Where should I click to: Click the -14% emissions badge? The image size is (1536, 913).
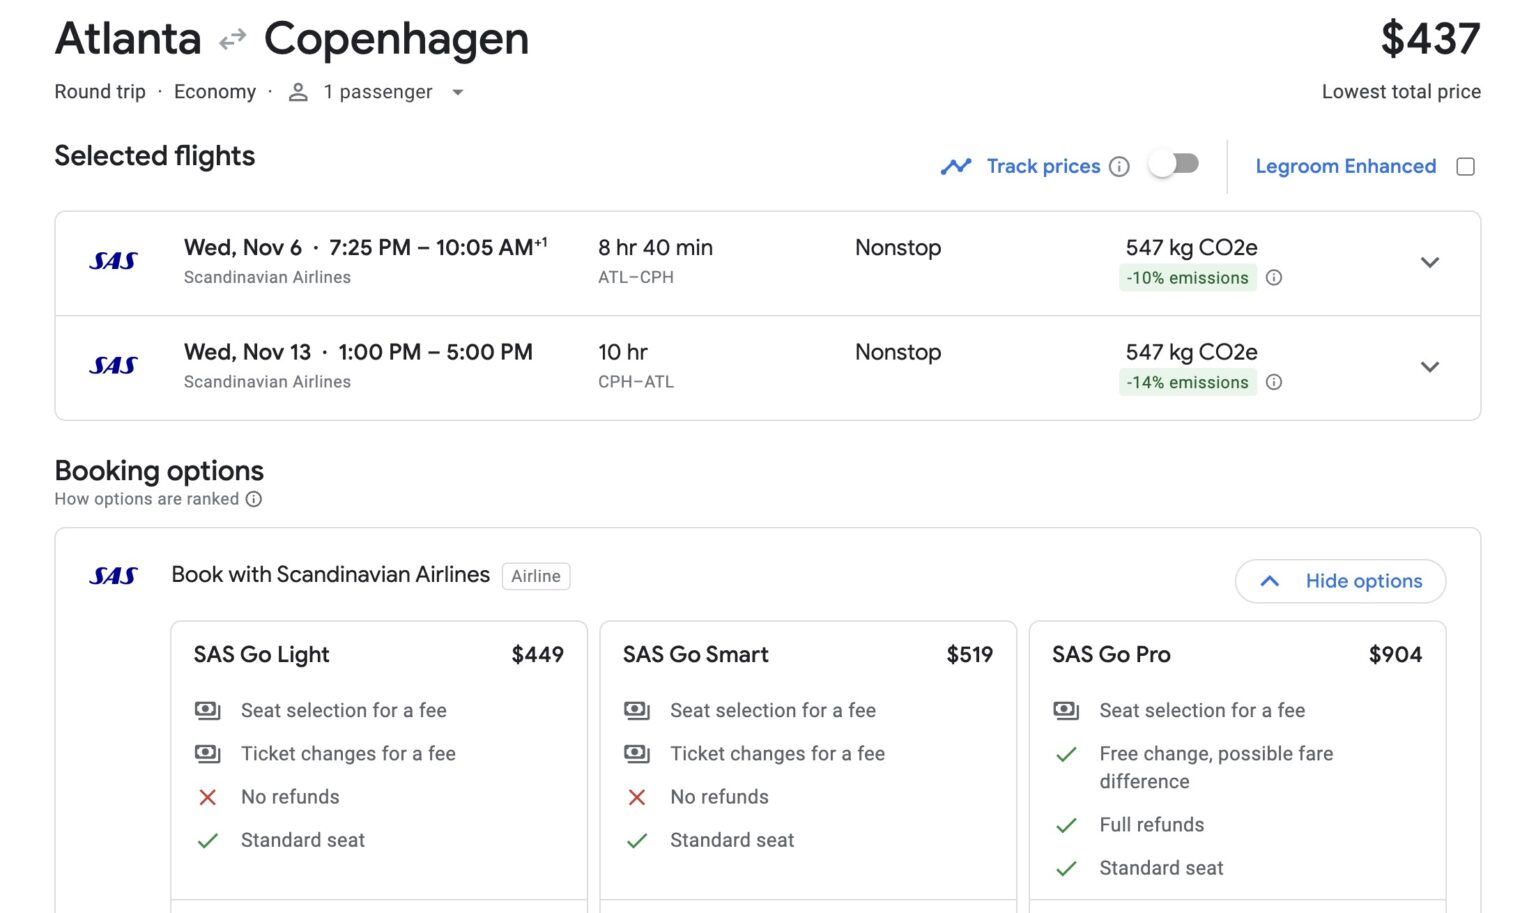point(1187,382)
